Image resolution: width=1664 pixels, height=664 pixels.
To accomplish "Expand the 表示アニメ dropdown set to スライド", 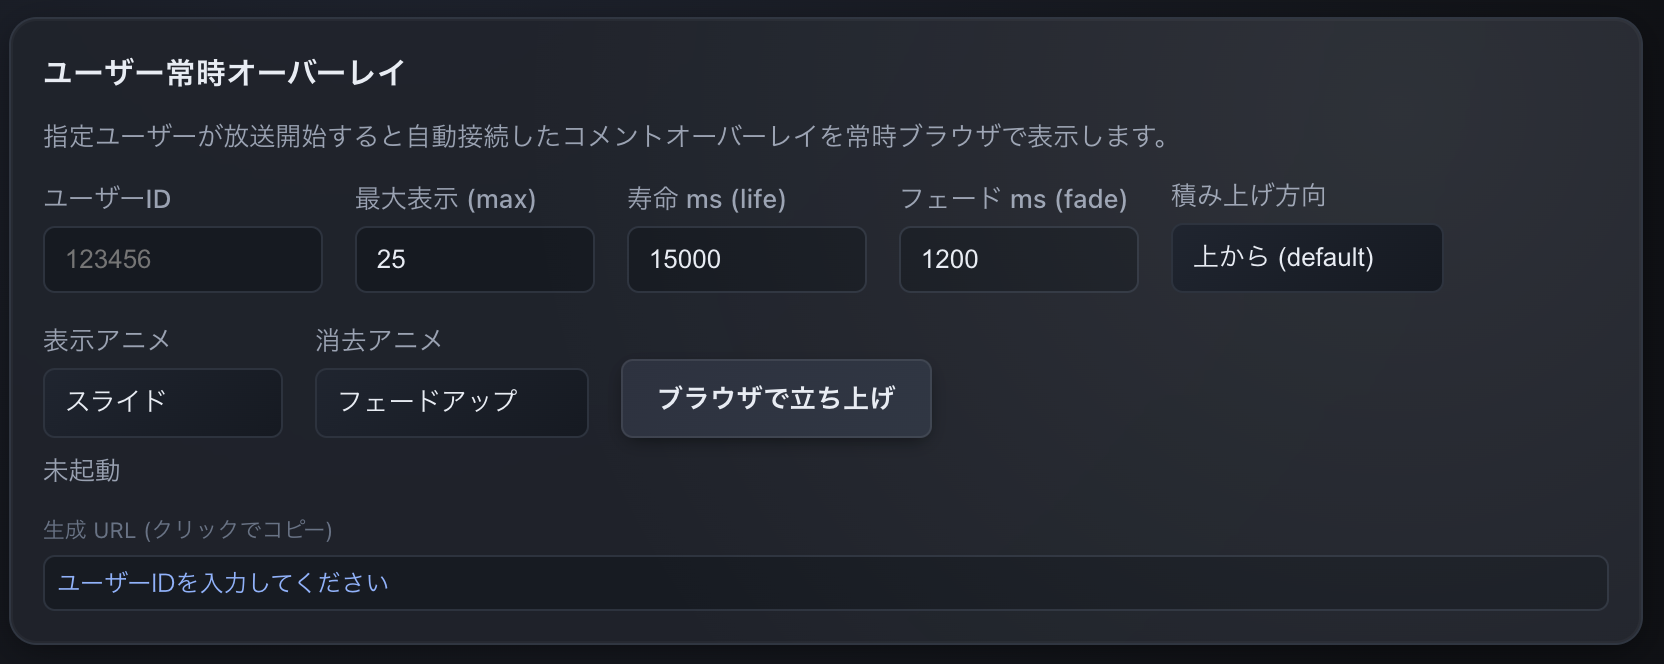I will 162,402.
